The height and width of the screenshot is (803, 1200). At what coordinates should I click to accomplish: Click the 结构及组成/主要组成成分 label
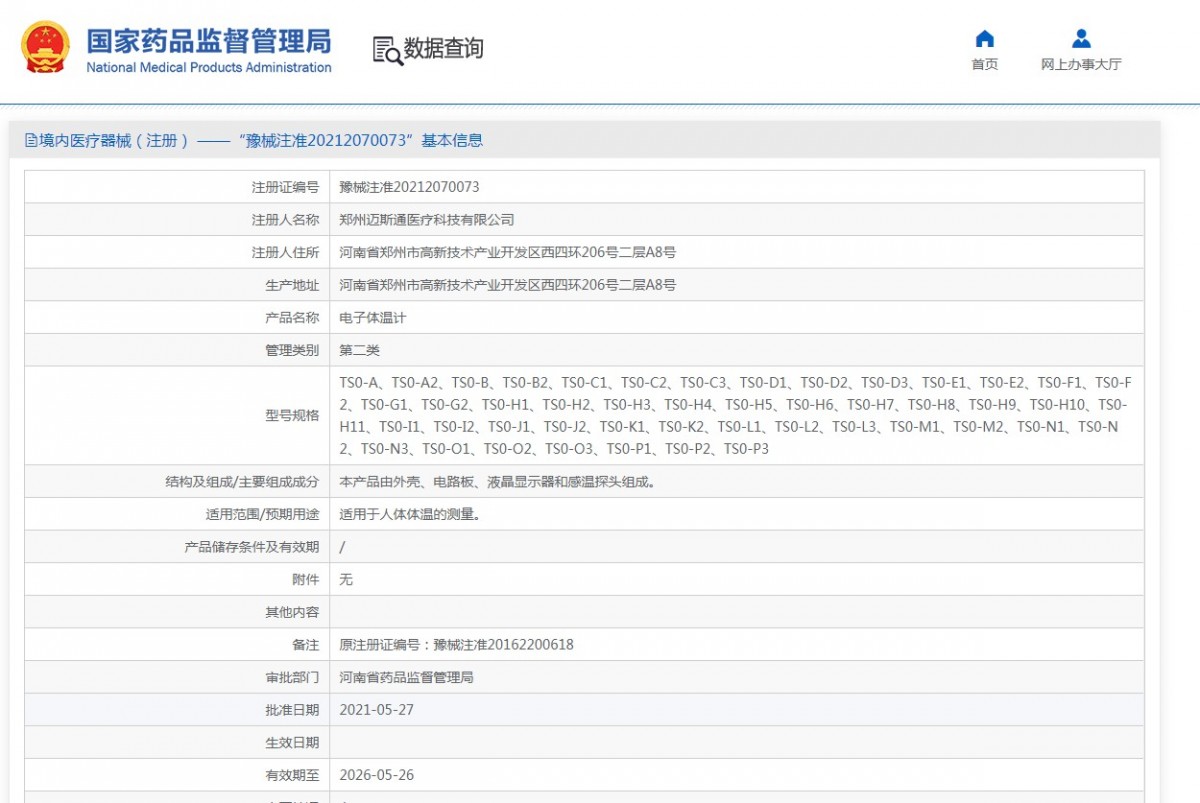coord(242,481)
